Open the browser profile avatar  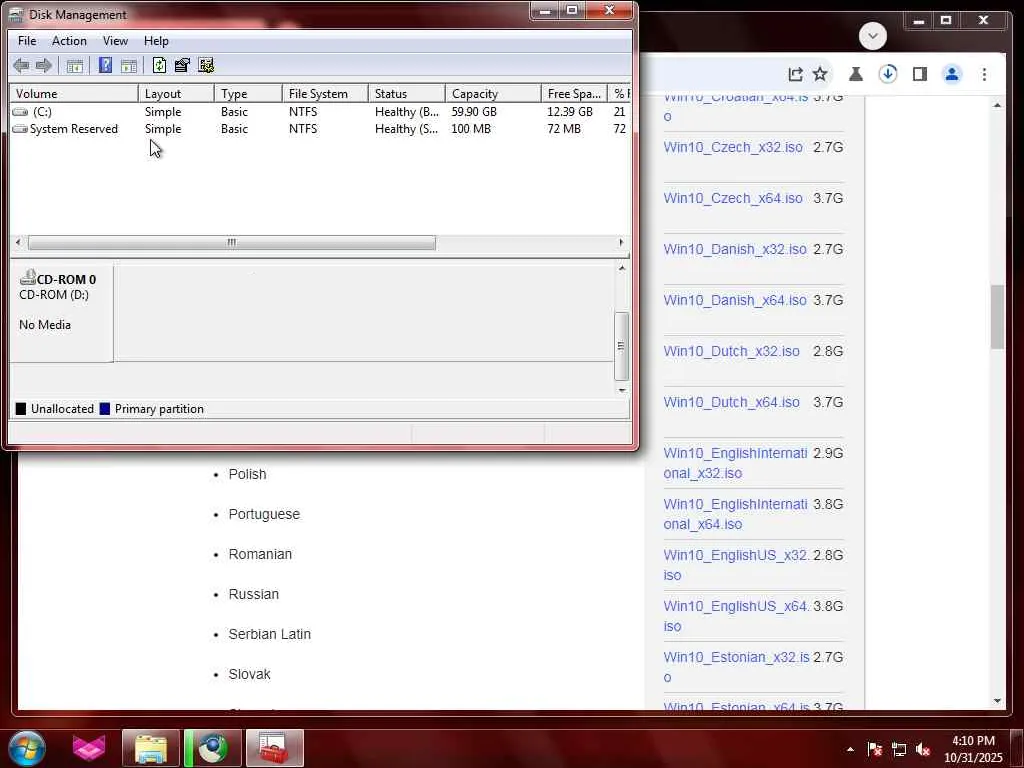[x=952, y=74]
